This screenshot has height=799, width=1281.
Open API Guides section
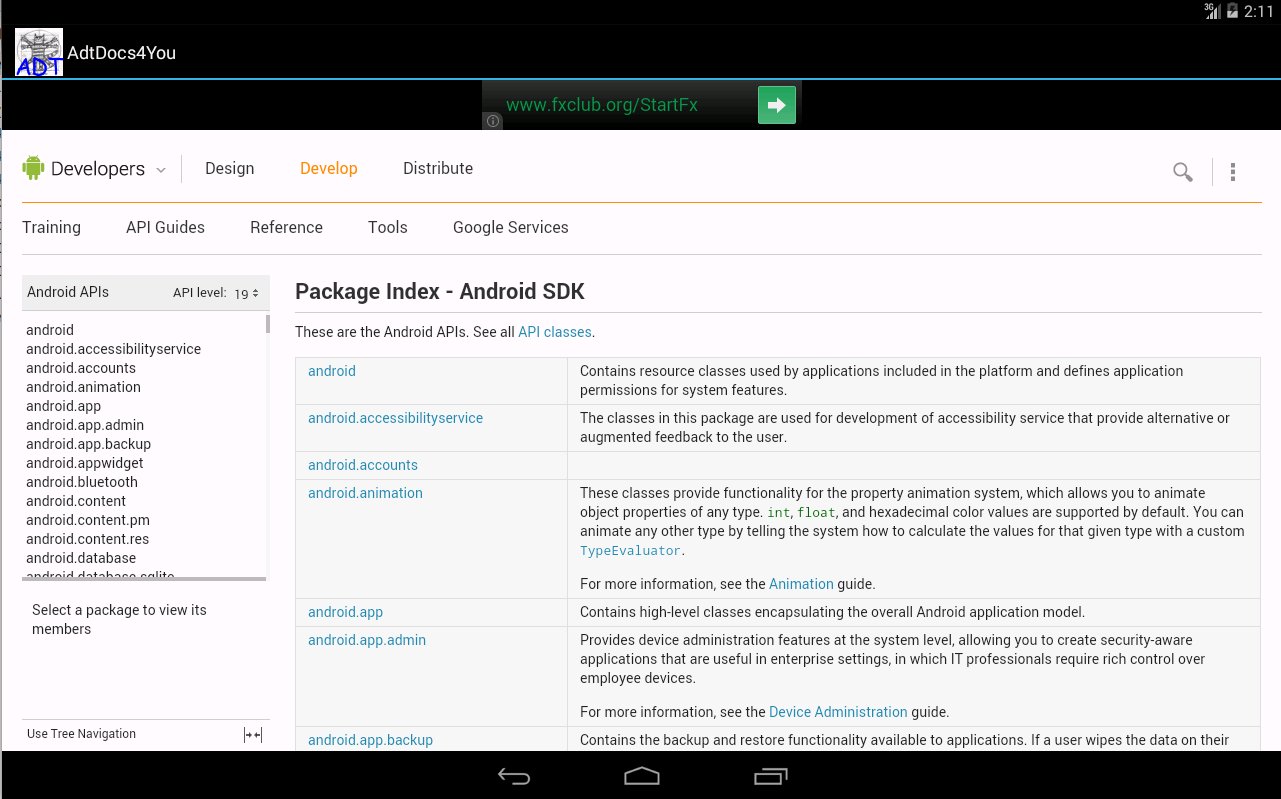click(x=165, y=227)
